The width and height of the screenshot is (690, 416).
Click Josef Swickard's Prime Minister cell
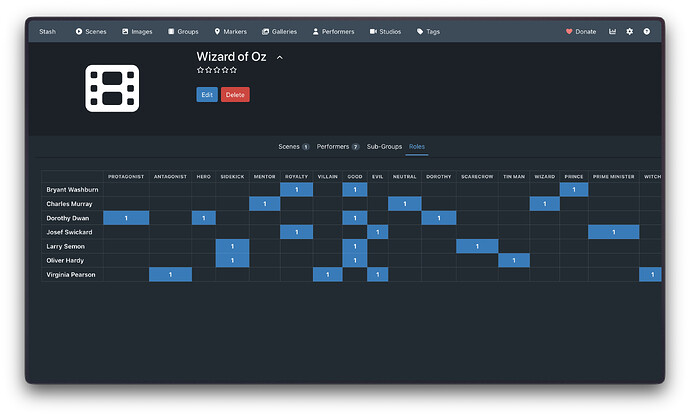613,232
